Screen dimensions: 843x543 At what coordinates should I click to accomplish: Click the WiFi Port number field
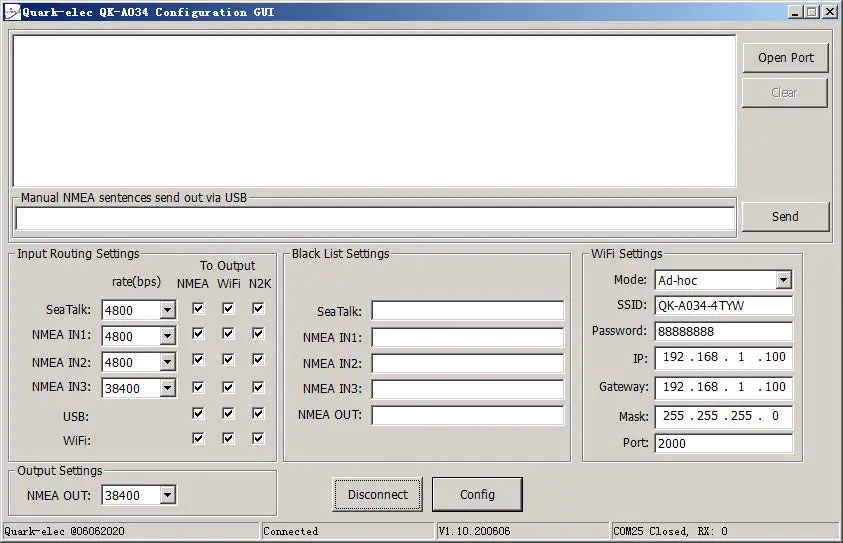723,443
